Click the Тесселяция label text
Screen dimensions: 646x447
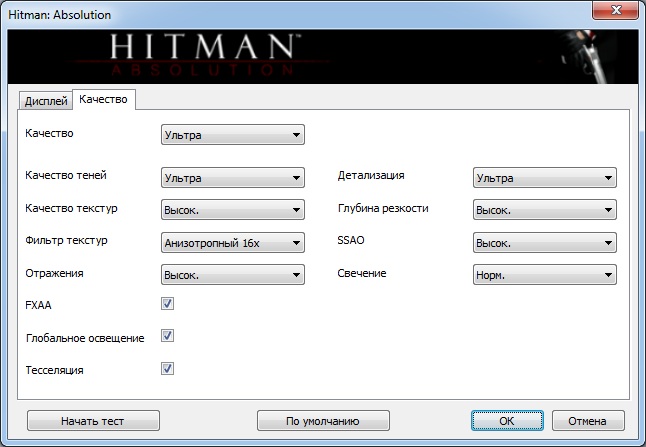pos(54,370)
